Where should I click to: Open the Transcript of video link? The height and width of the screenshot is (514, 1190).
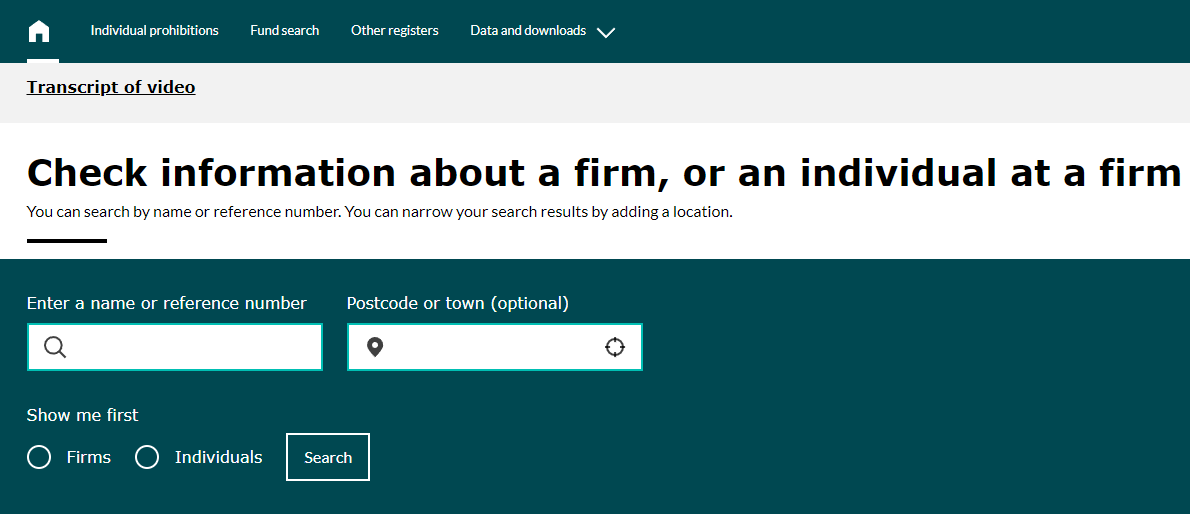point(111,87)
